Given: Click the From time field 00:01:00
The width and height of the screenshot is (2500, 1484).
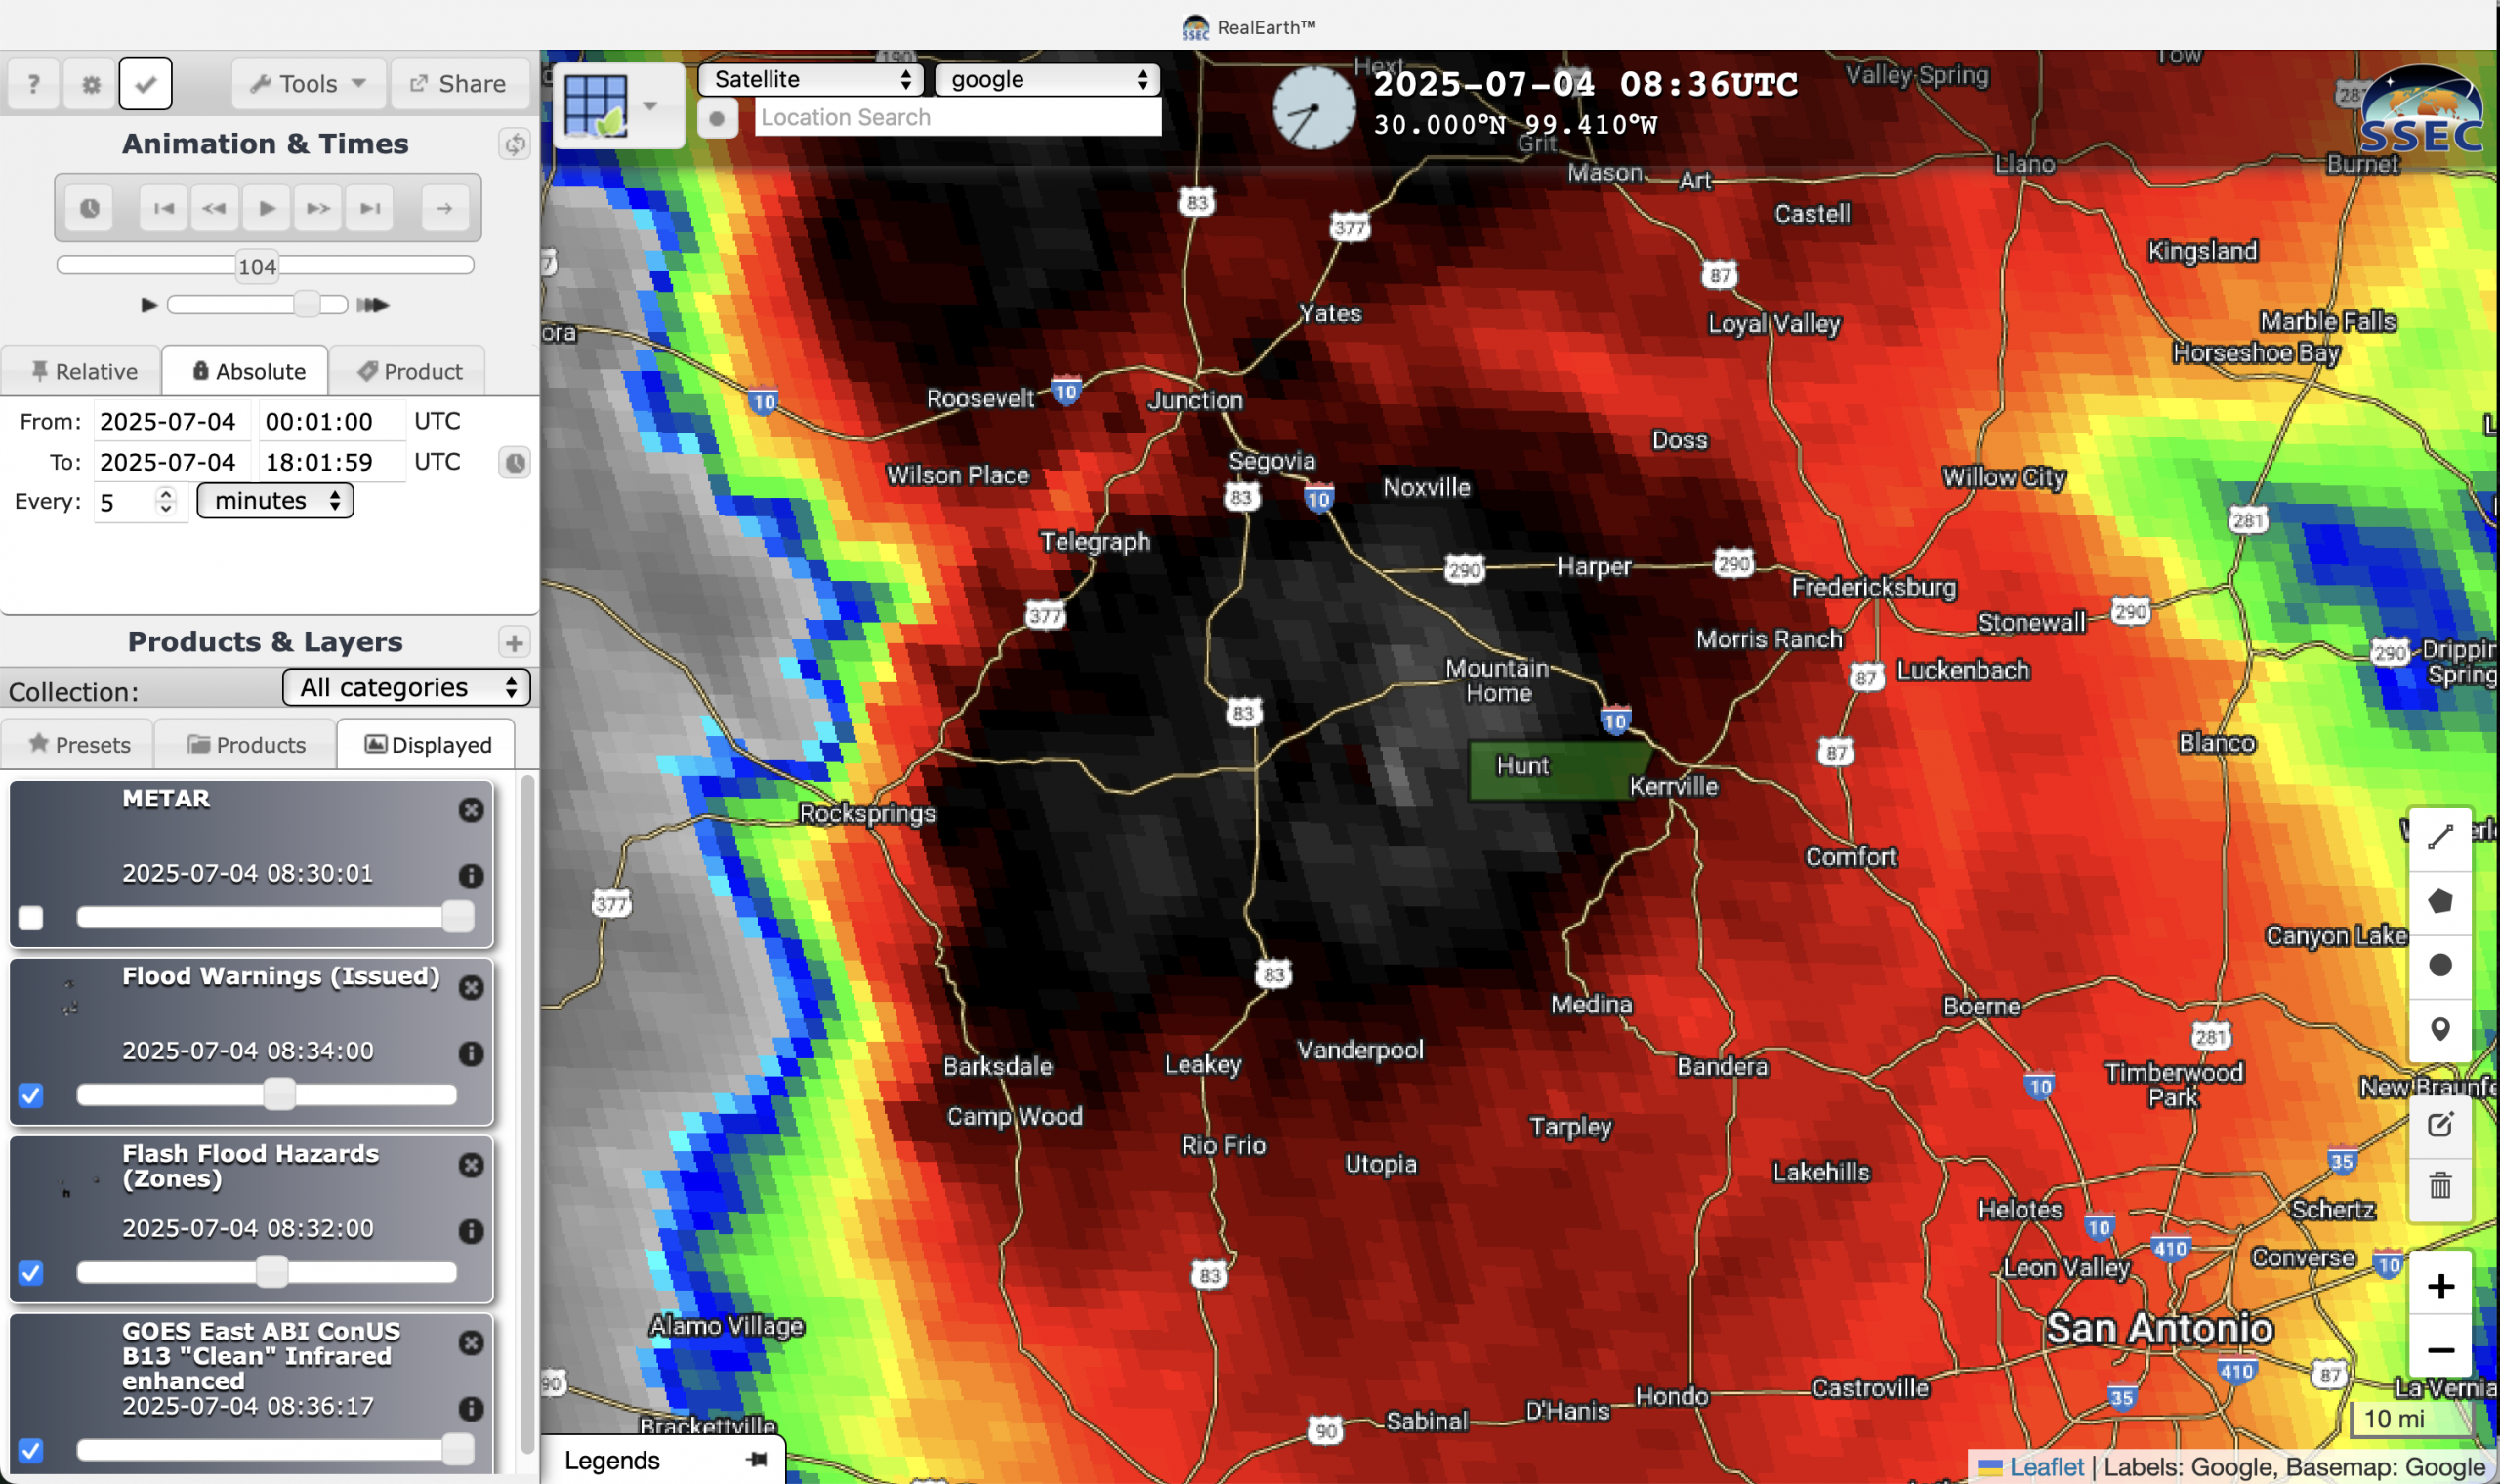Looking at the screenshot, I should 332,421.
